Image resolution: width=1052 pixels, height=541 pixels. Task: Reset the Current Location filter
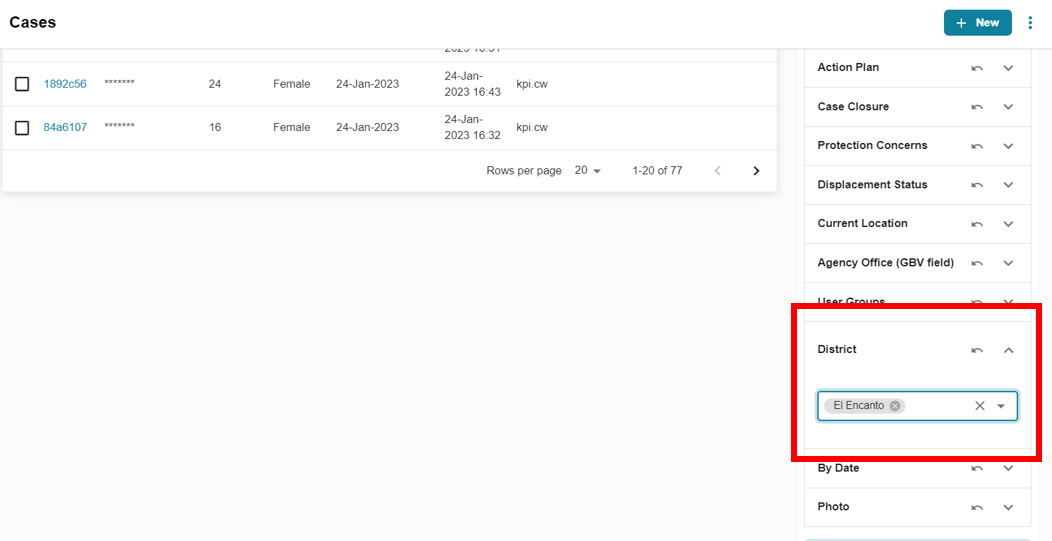click(978, 224)
